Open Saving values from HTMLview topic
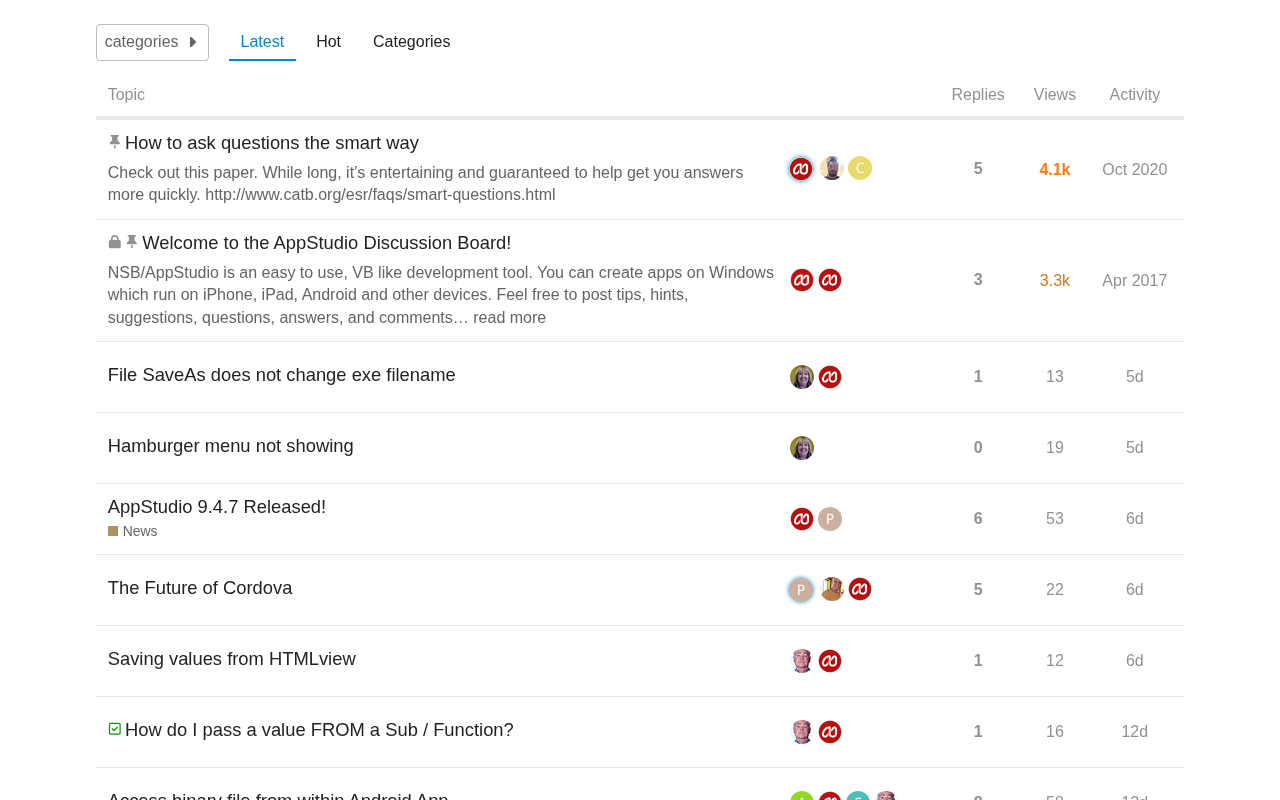Image resolution: width=1280 pixels, height=800 pixels. point(232,659)
